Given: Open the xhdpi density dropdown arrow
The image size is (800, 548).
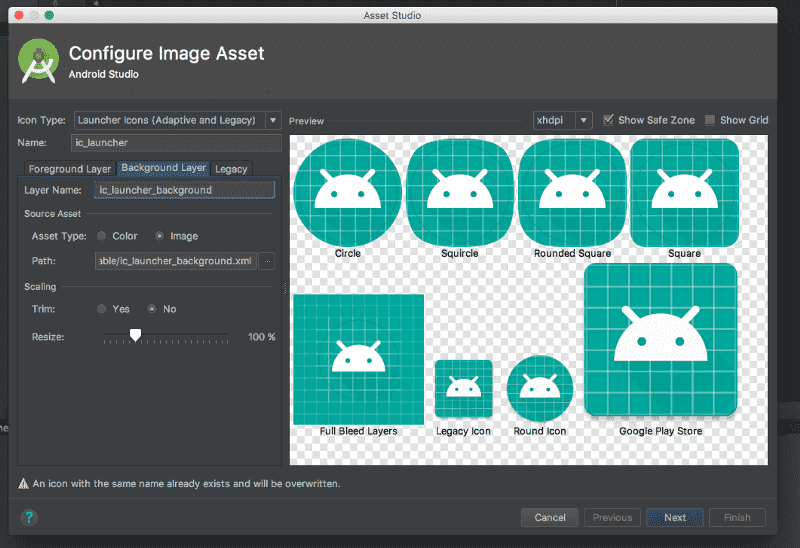Looking at the screenshot, I should 584,120.
